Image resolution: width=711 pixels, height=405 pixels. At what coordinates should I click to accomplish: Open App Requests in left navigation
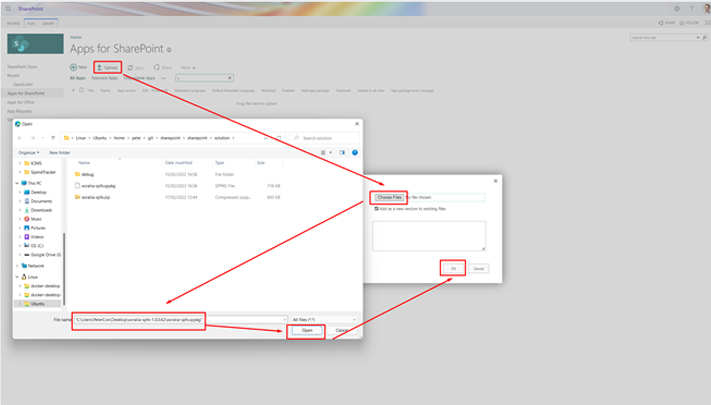(x=19, y=111)
